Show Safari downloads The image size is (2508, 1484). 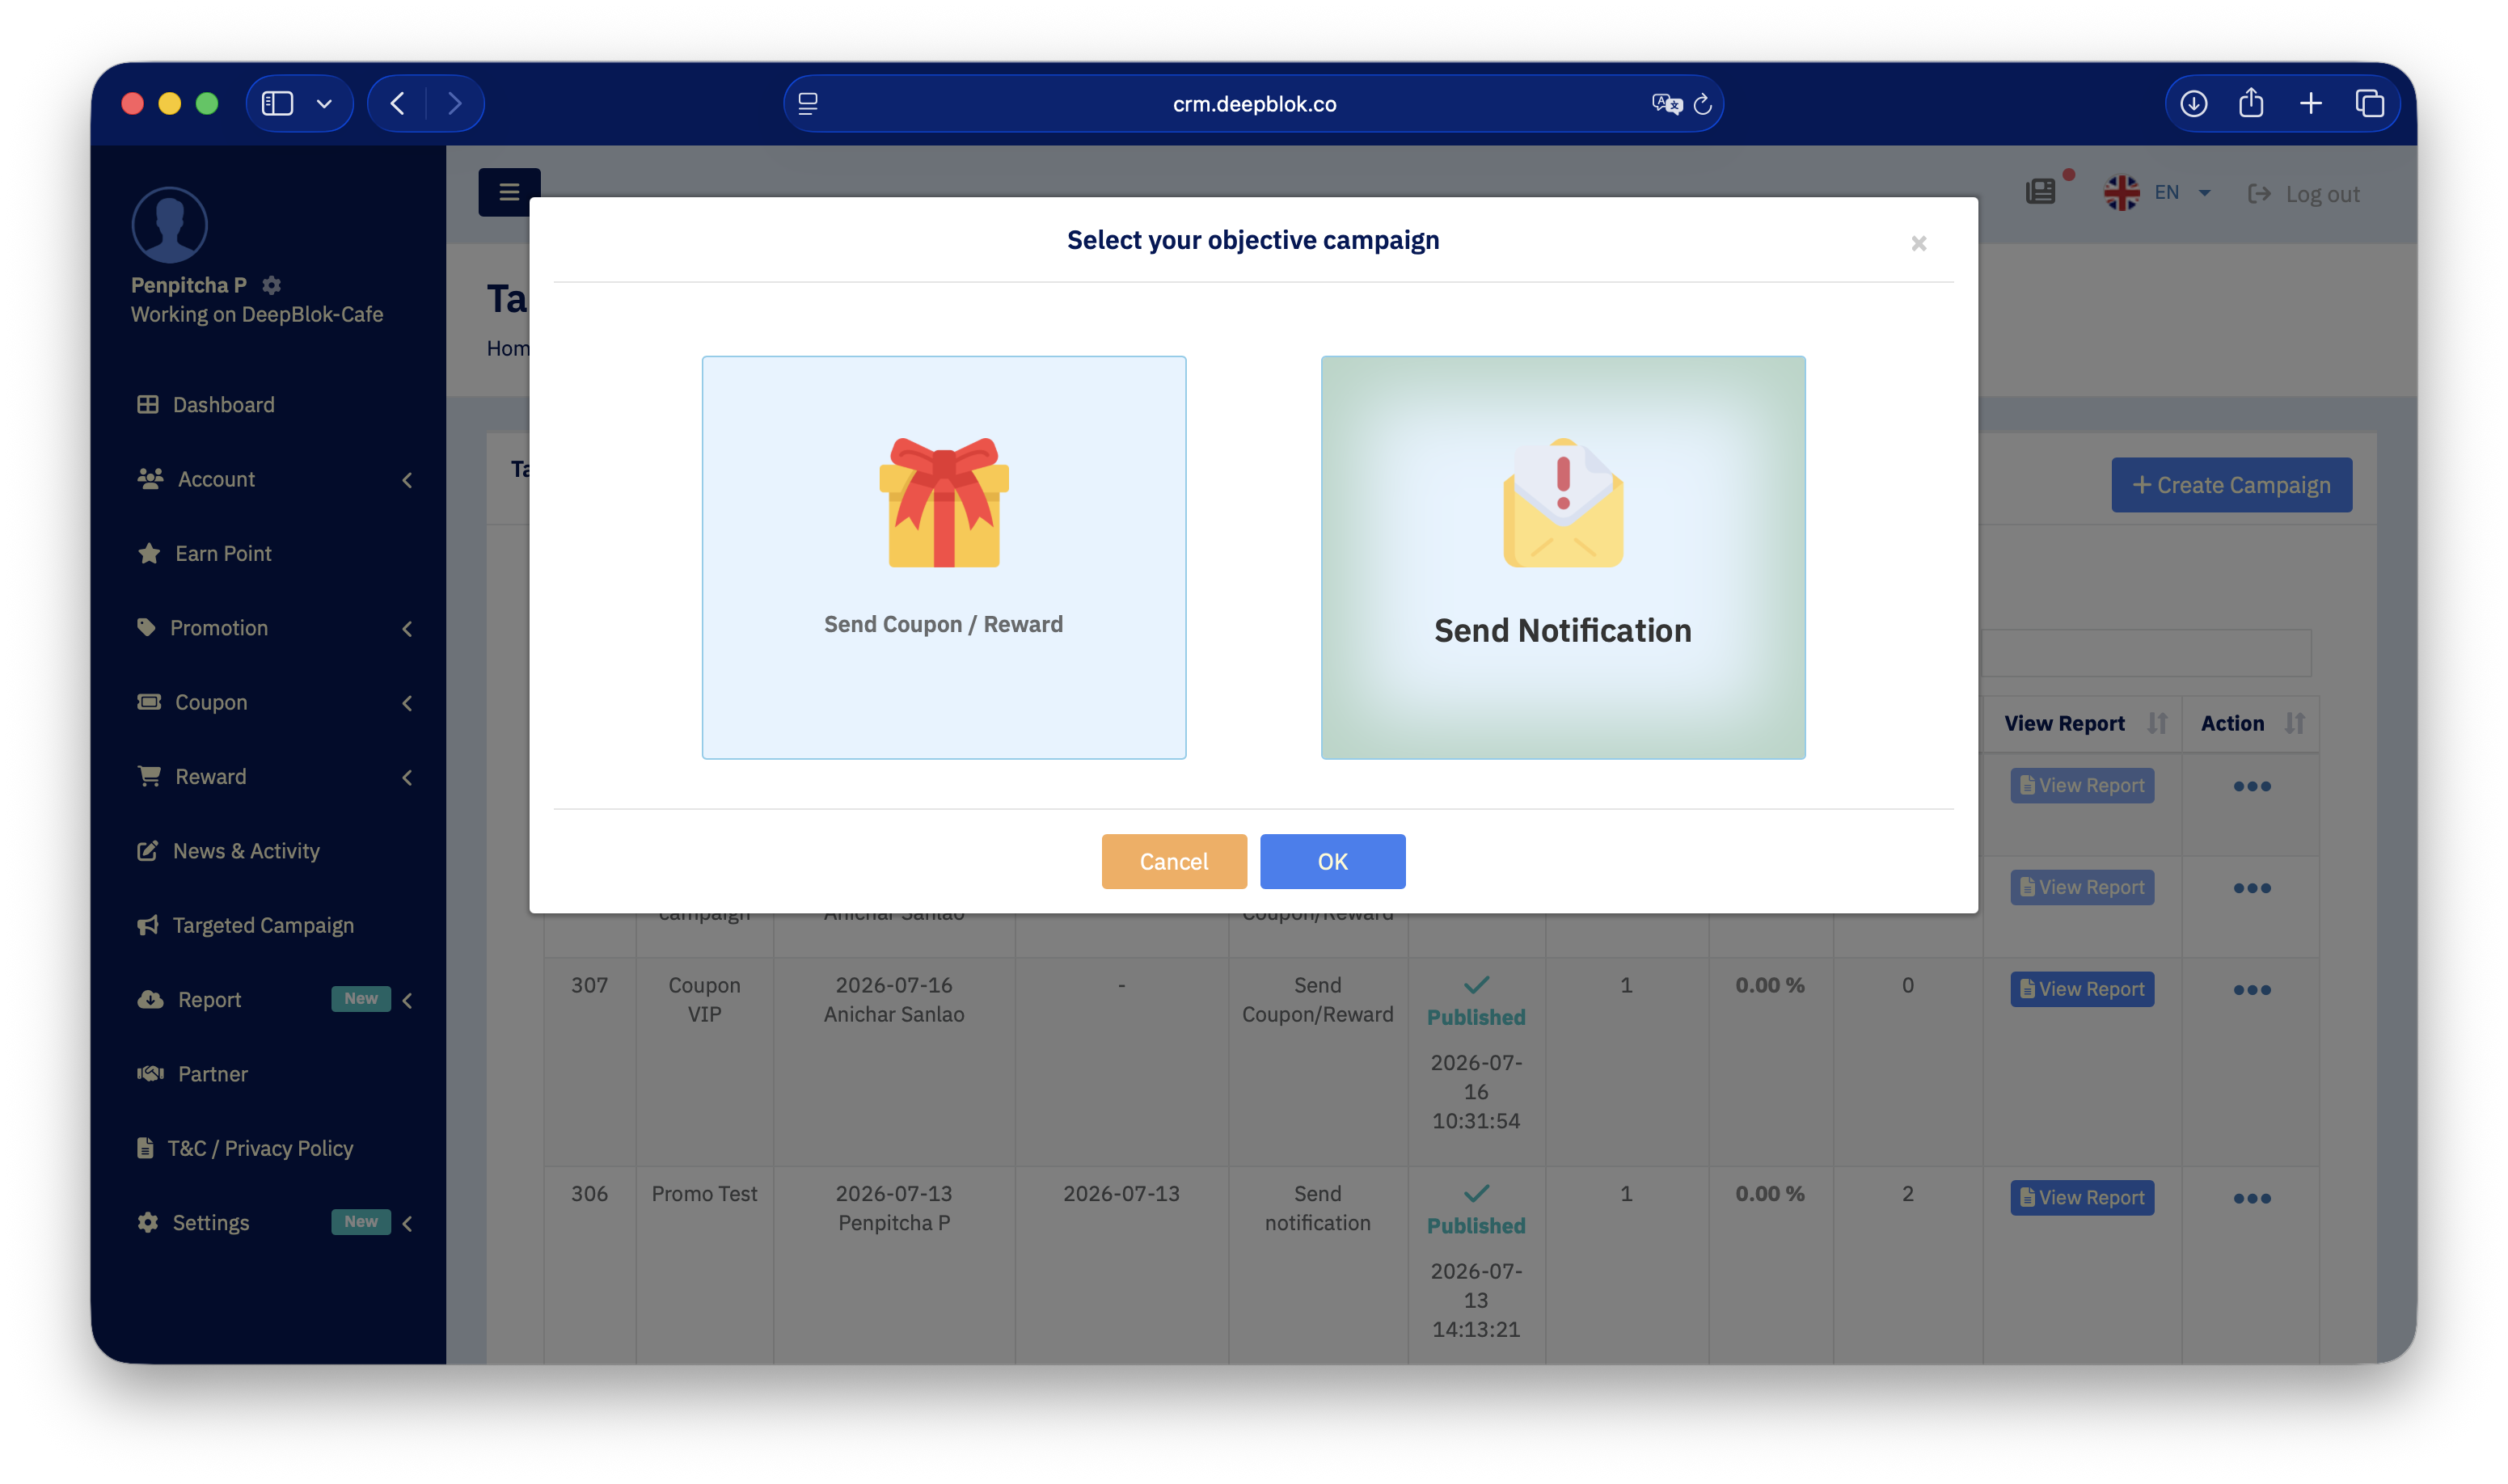click(2193, 103)
